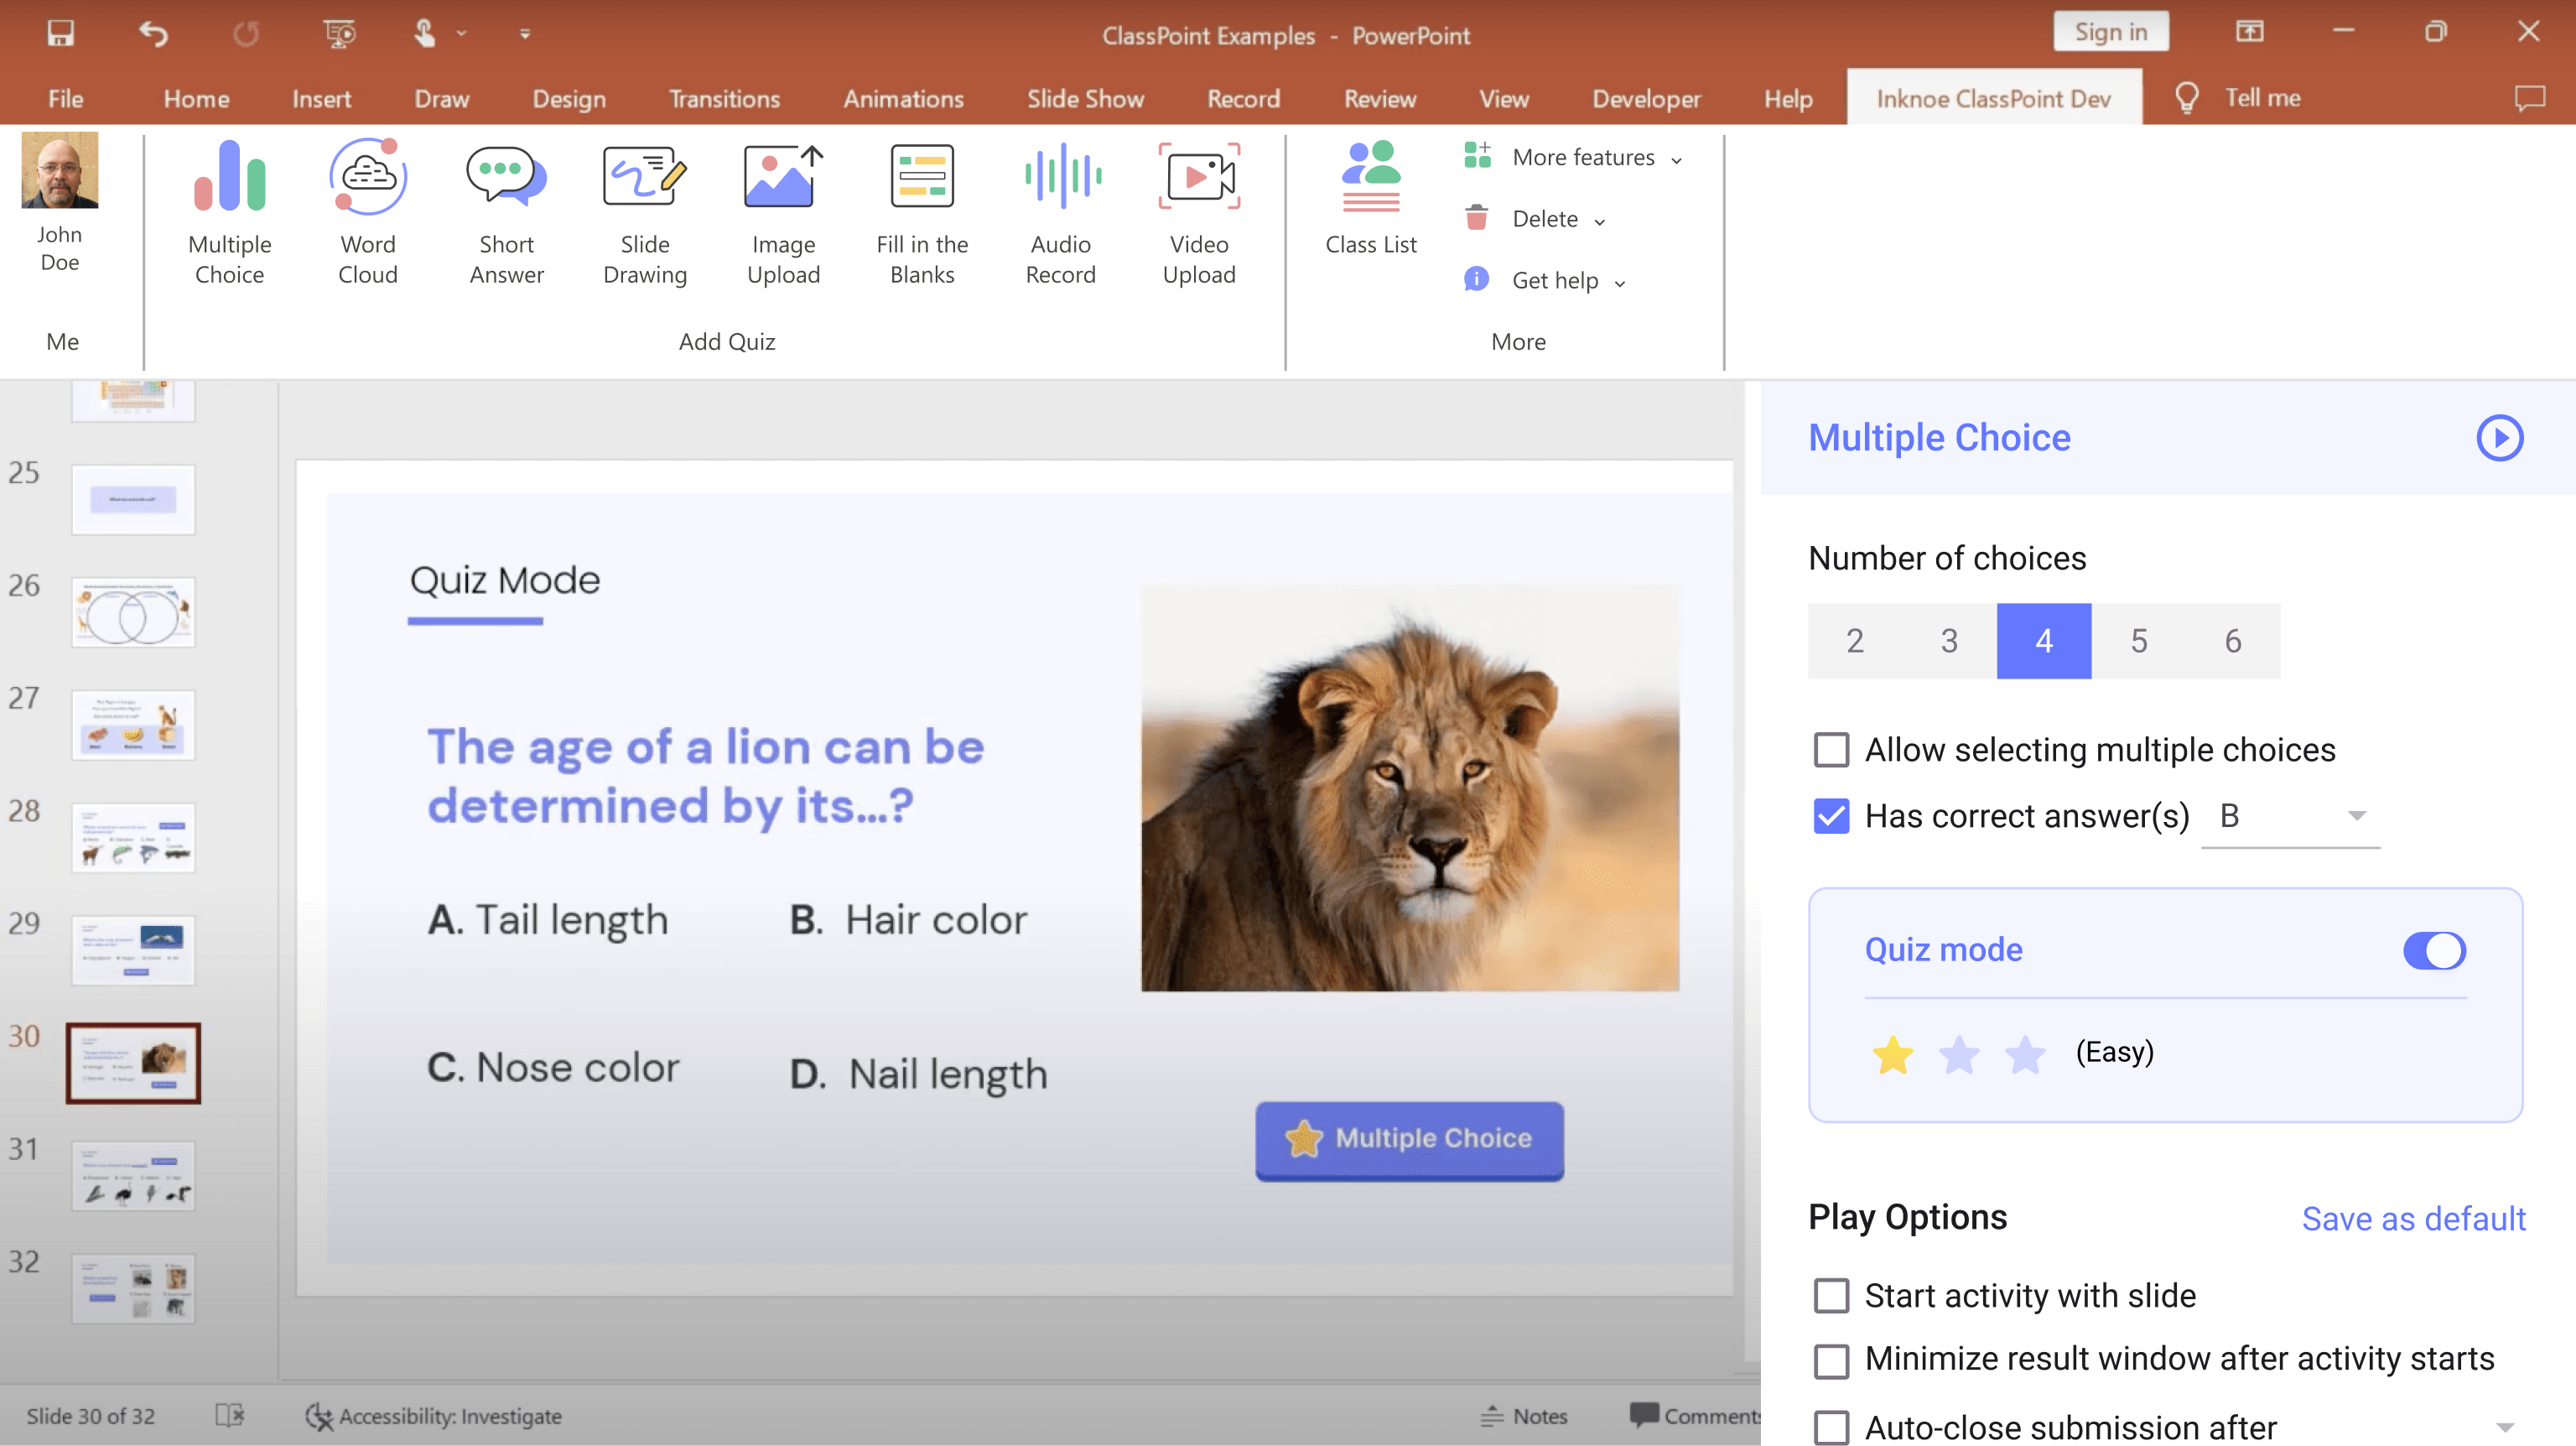
Task: Add an Image Upload activity
Action: tap(783, 210)
